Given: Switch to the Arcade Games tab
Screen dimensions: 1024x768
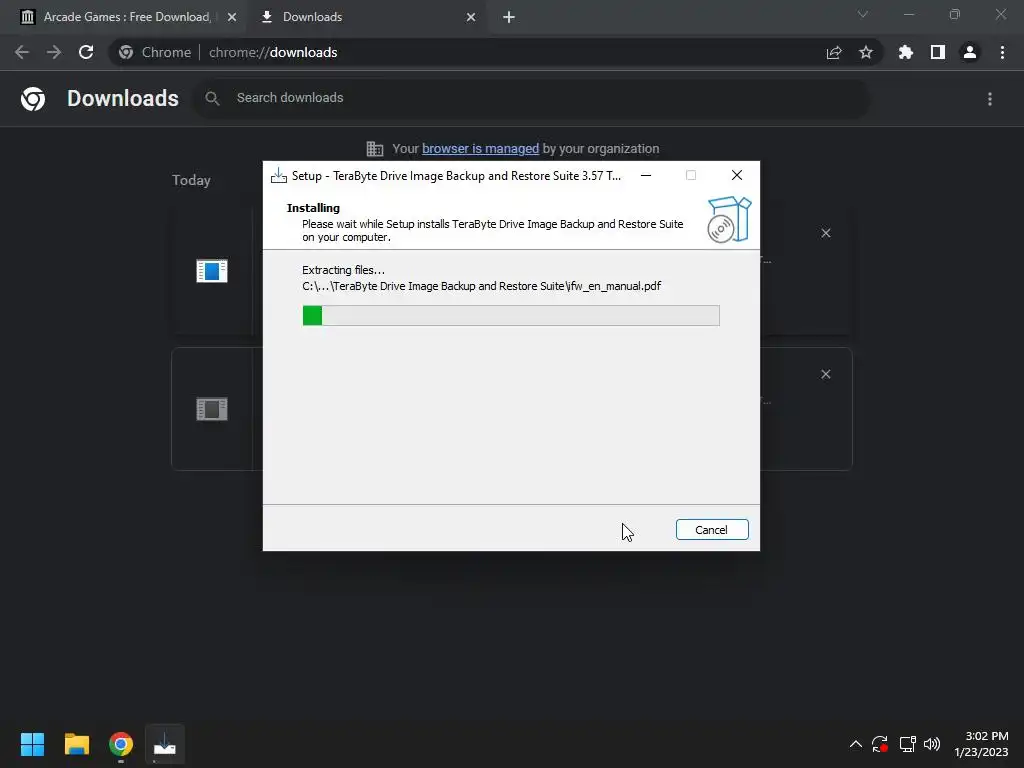Looking at the screenshot, I should coord(127,17).
